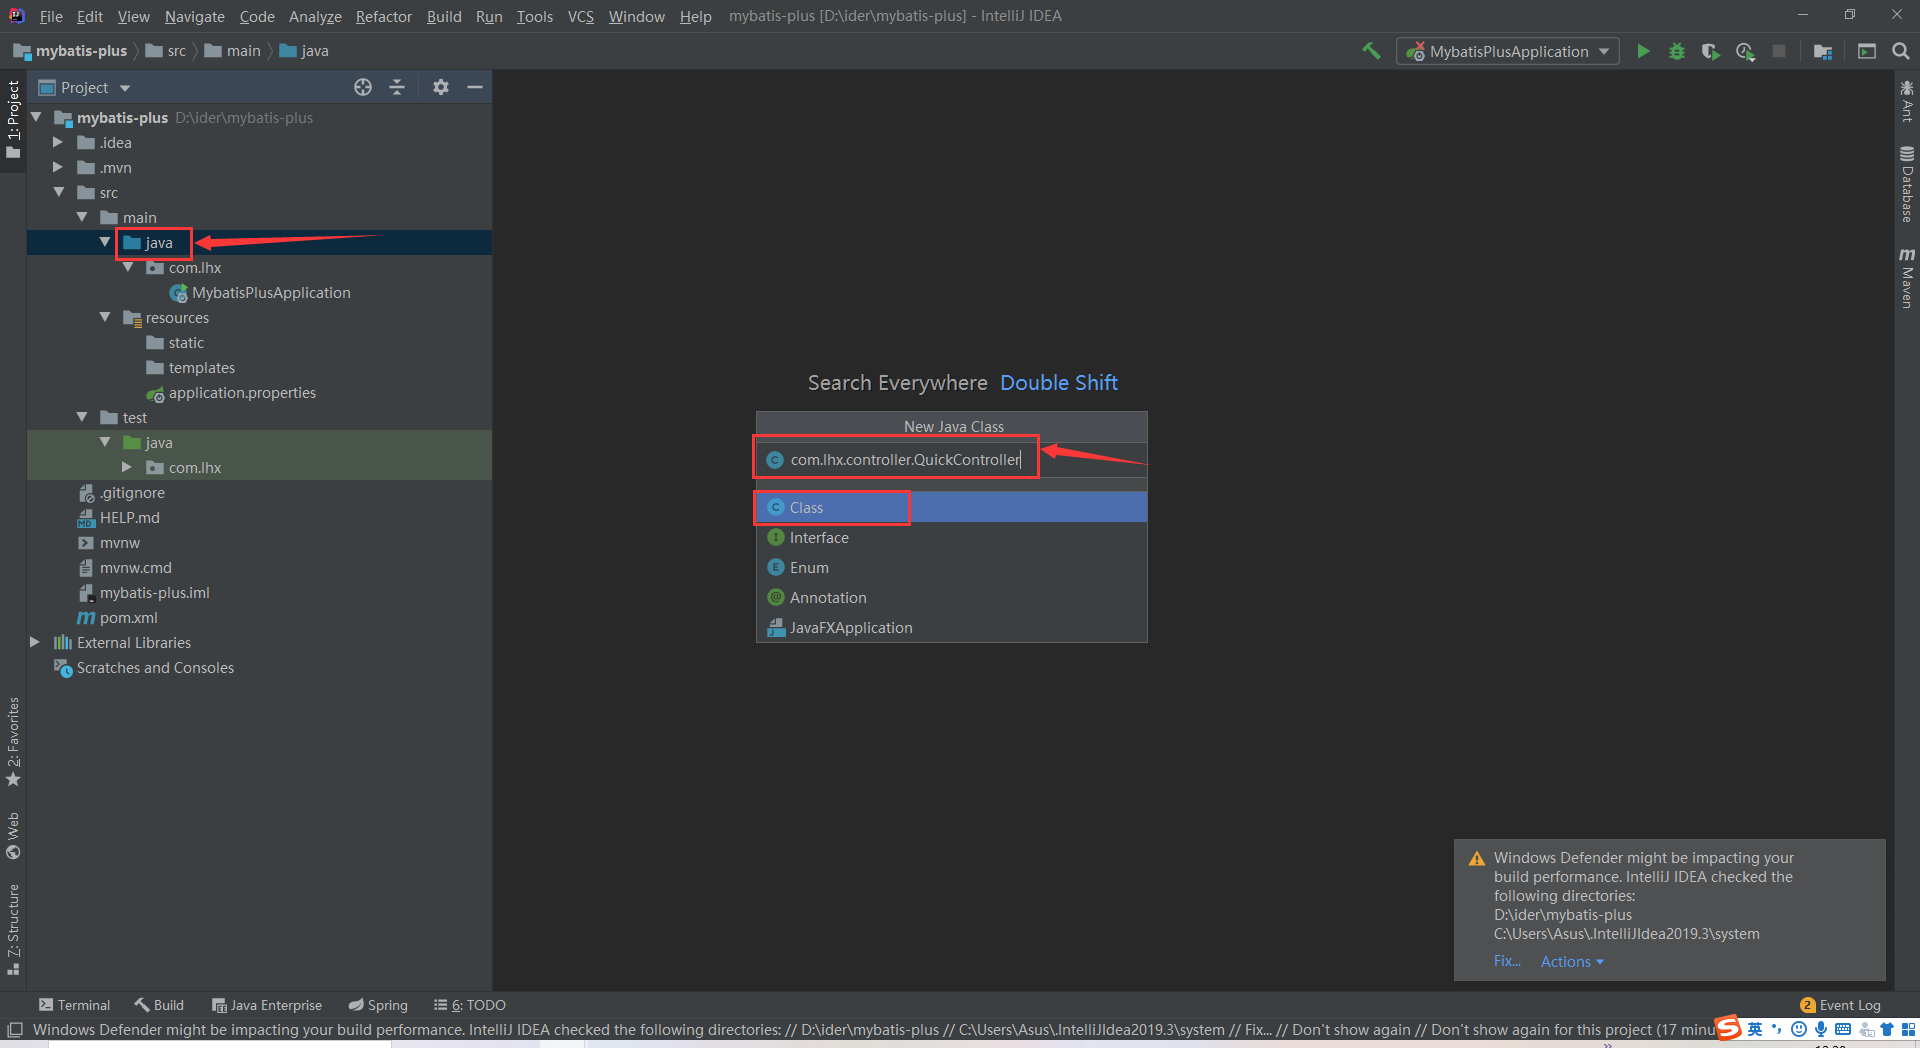
Task: Collapse the src folder
Action: [58, 192]
